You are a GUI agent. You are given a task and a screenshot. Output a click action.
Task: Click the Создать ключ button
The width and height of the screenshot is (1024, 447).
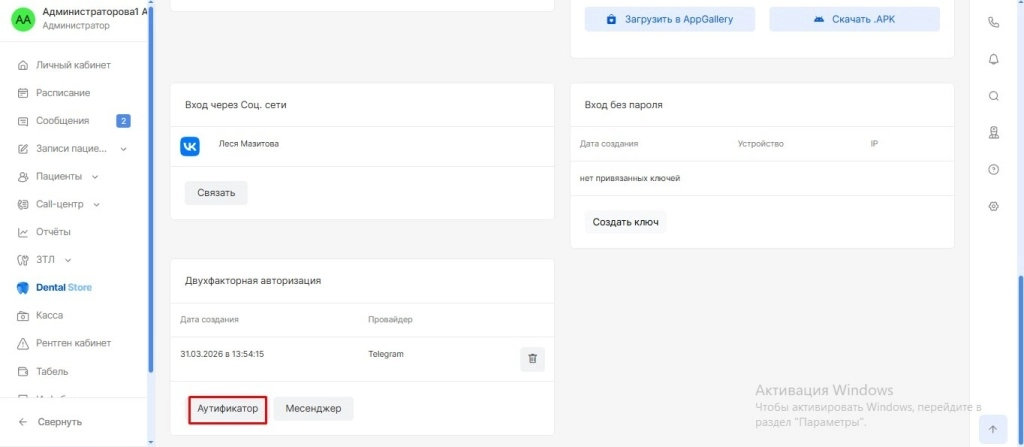tap(625, 222)
